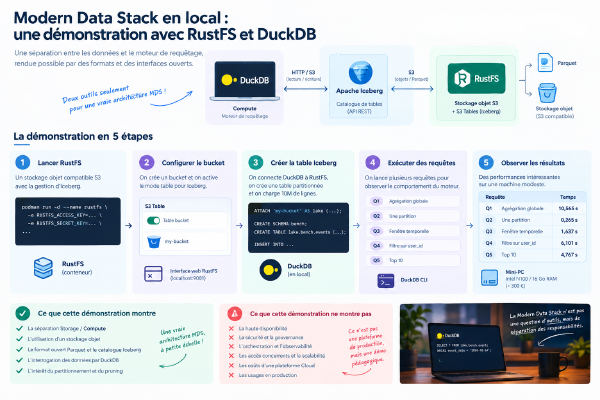Click the 'Observer les résultats' step heading
This screenshot has height=400, width=600.
[x=533, y=163]
